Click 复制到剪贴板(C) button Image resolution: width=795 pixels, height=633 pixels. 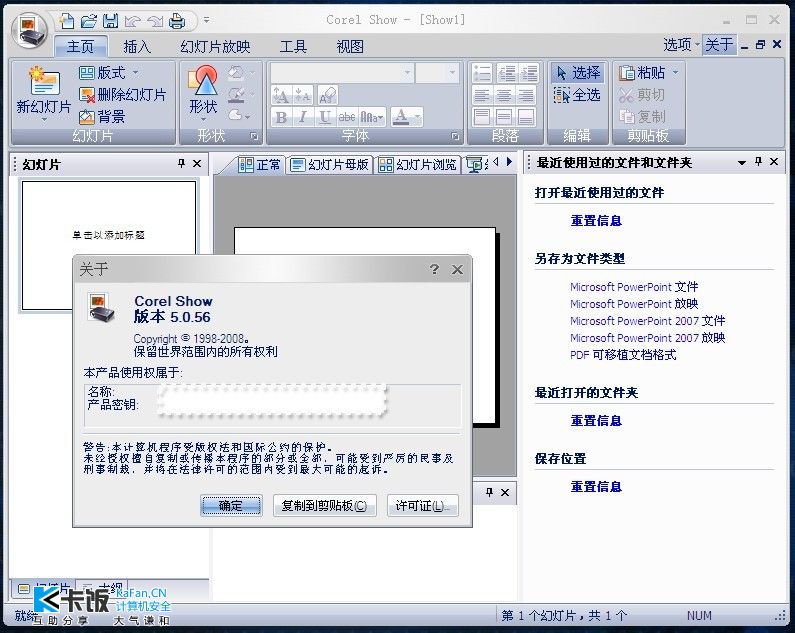324,506
